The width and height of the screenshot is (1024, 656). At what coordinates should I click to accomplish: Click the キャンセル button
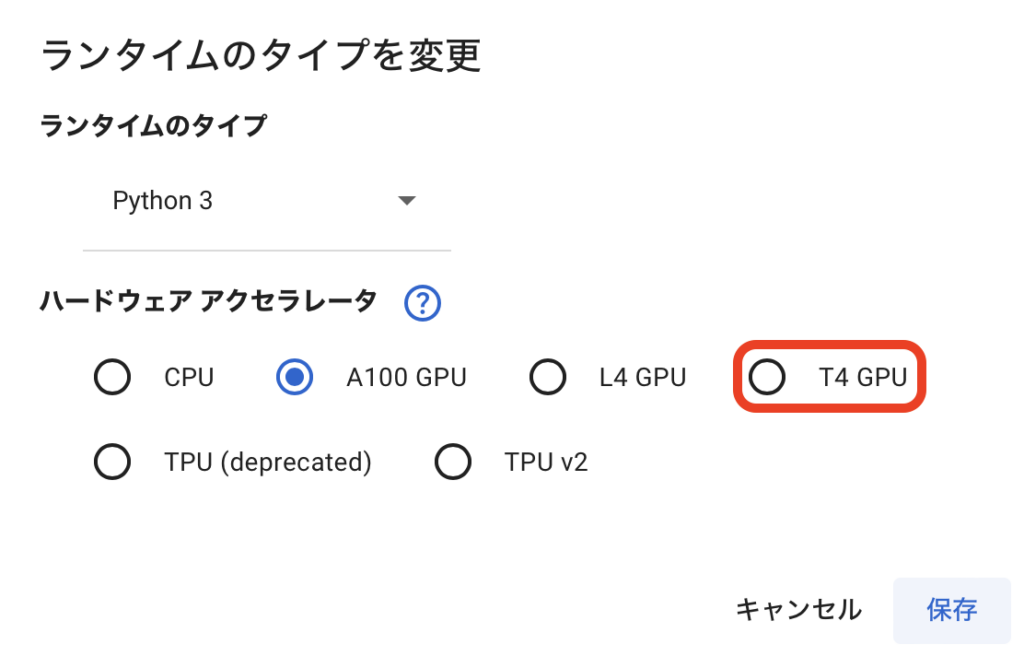click(798, 609)
